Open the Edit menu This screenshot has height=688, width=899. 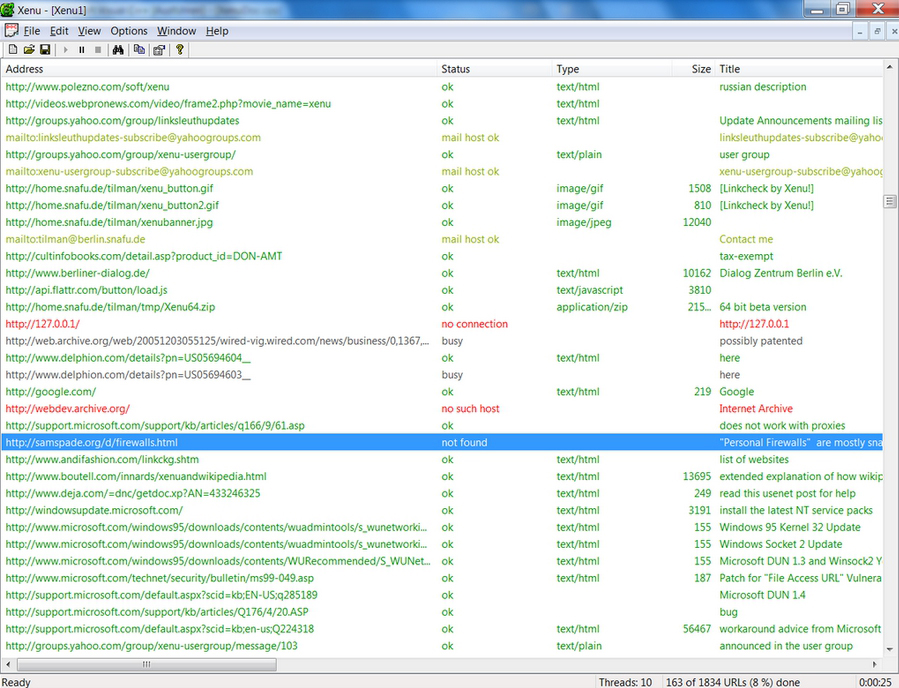point(59,31)
